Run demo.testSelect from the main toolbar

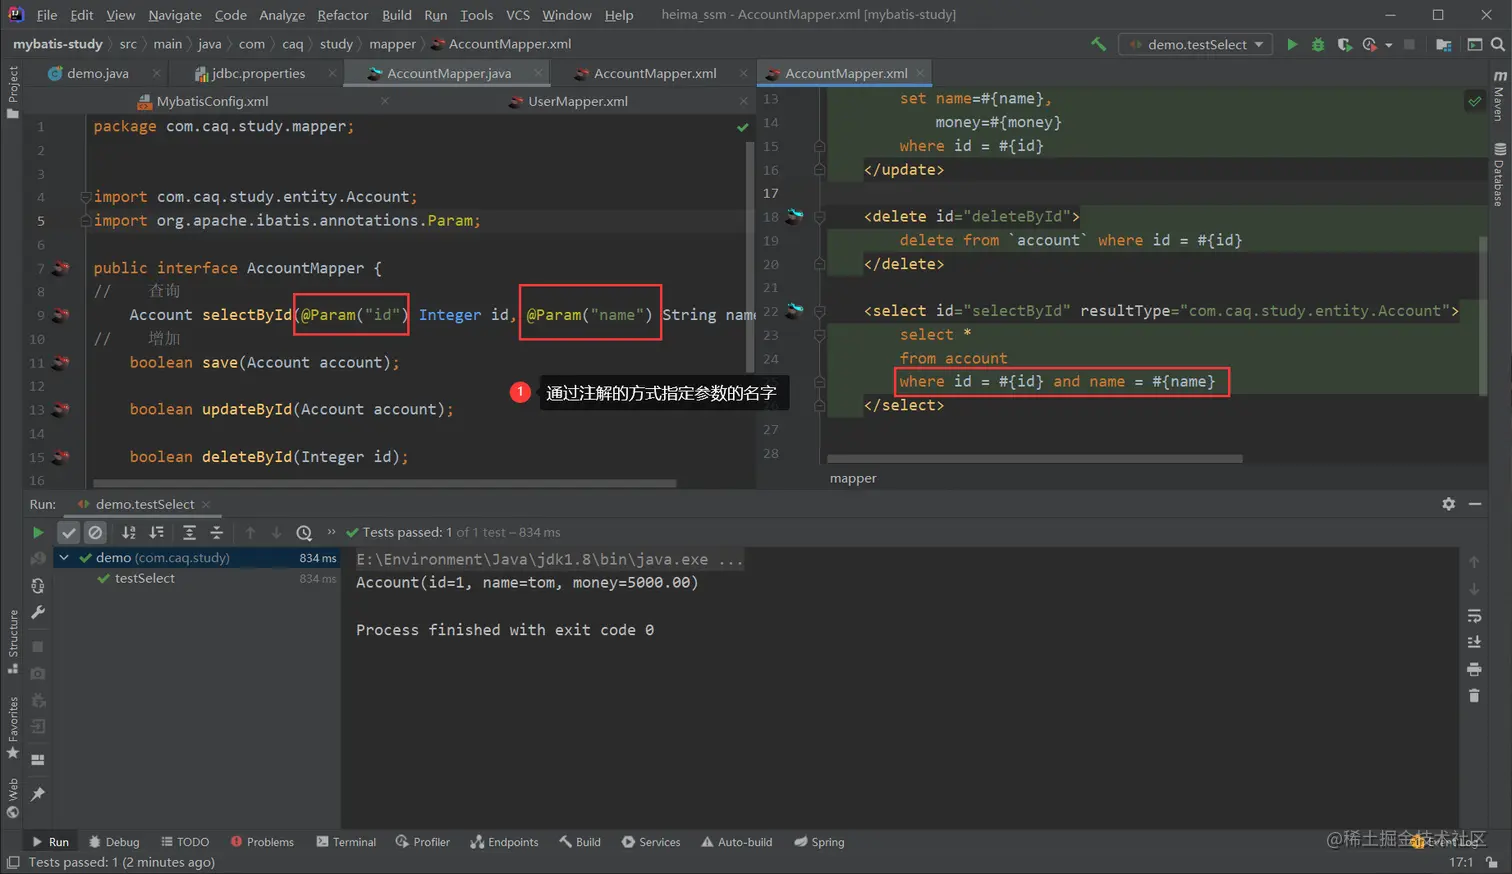1292,44
